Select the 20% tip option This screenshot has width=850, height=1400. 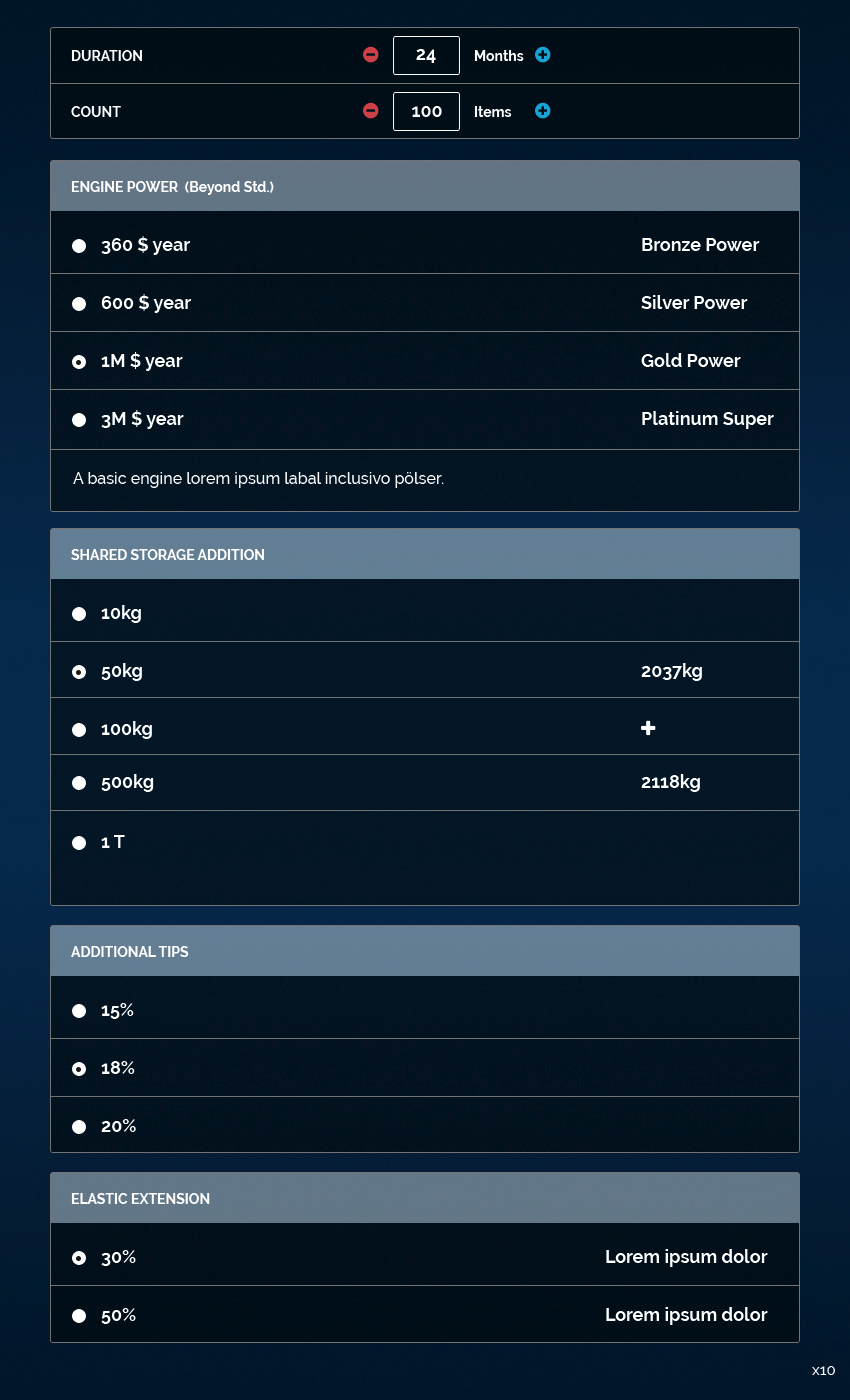[x=79, y=1127]
